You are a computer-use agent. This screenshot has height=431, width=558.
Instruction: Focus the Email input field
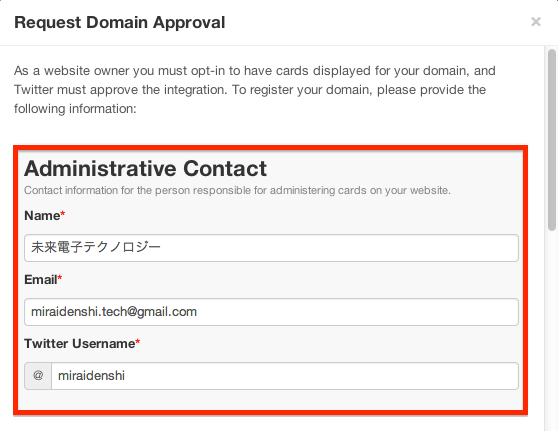(x=271, y=312)
